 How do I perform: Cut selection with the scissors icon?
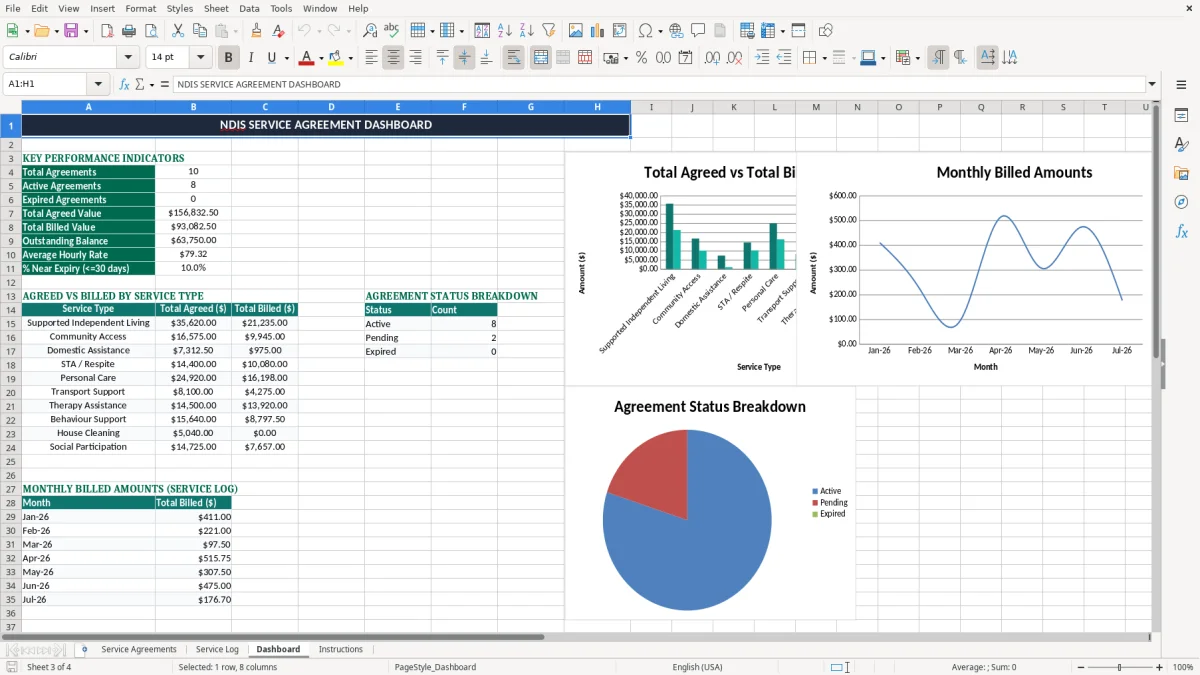pyautogui.click(x=178, y=31)
